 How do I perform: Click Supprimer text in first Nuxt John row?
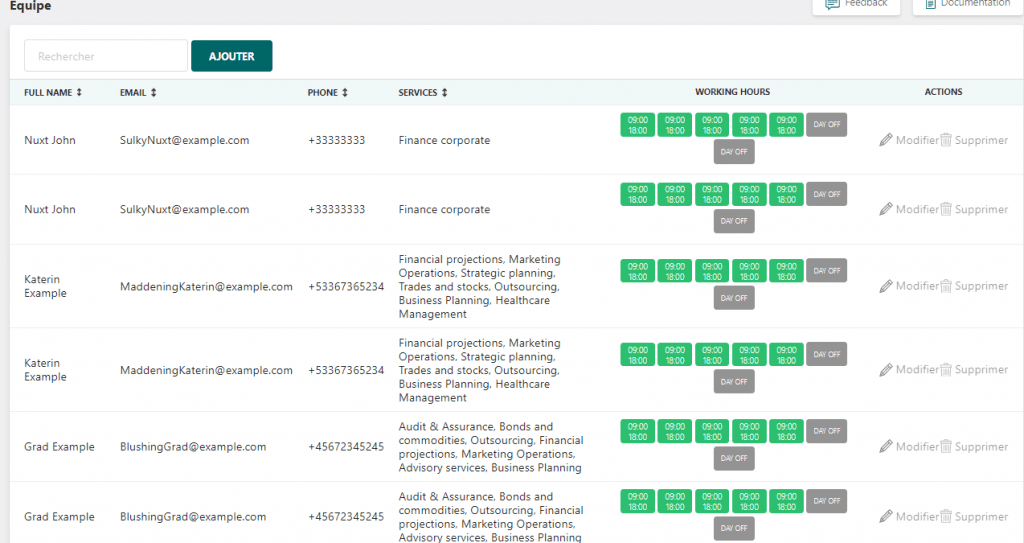(x=981, y=140)
